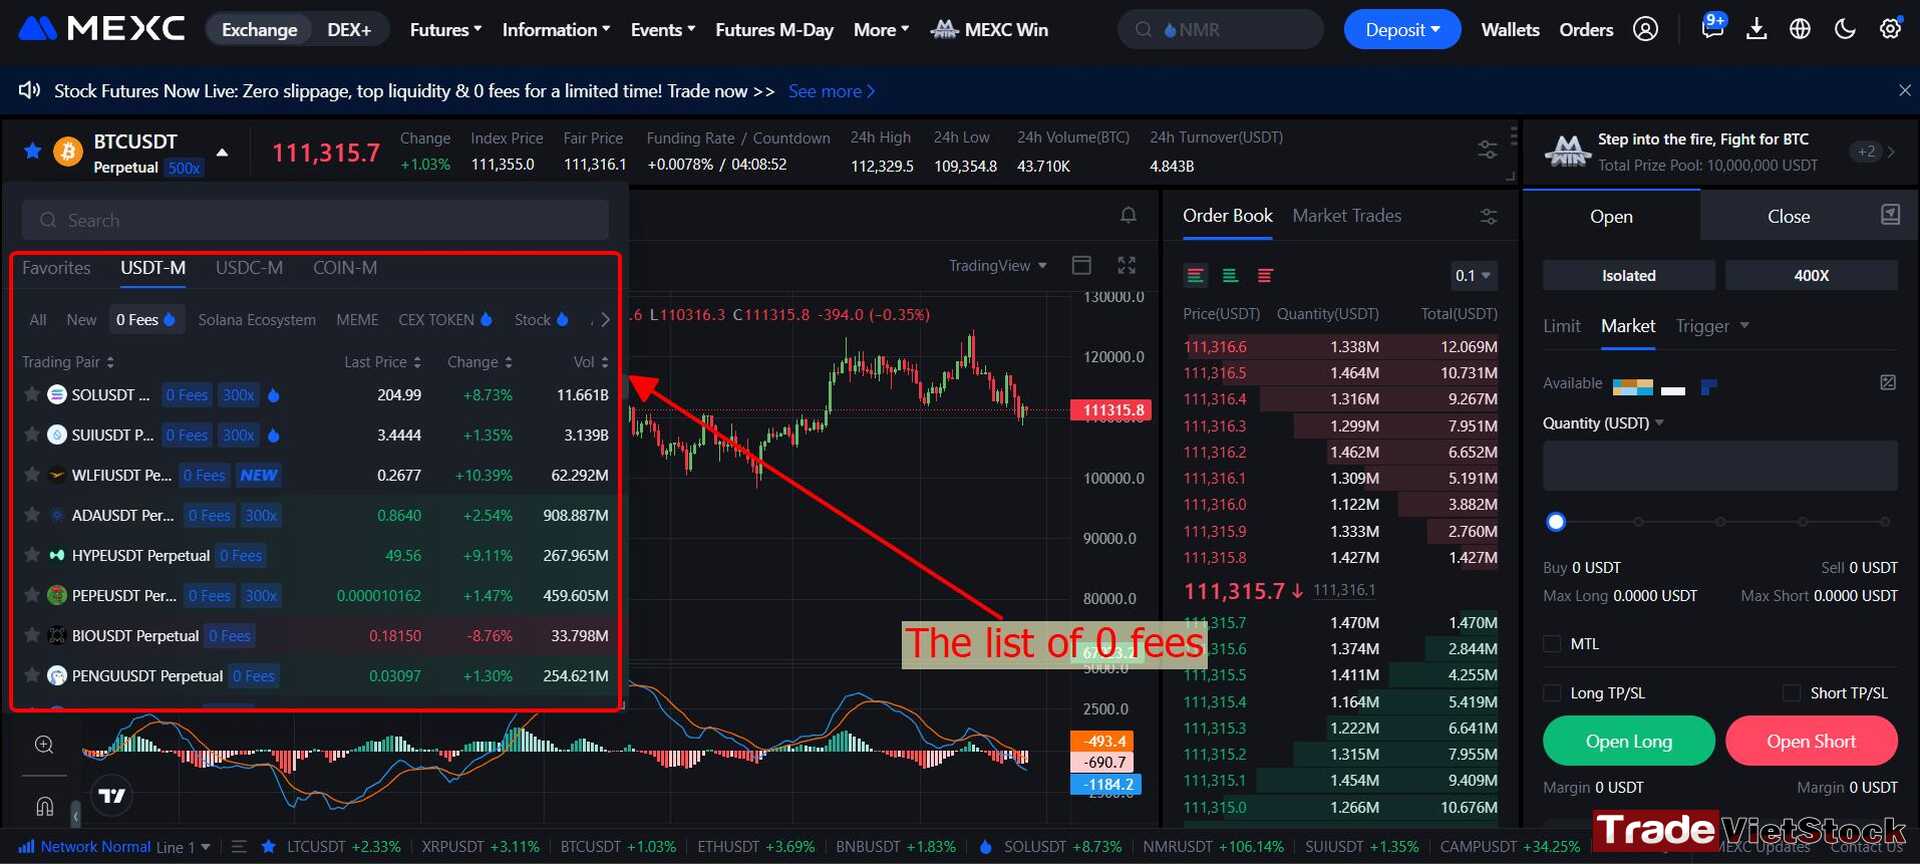This screenshot has width=1920, height=864.
Task: Expand the chart to fullscreen
Action: click(1127, 265)
